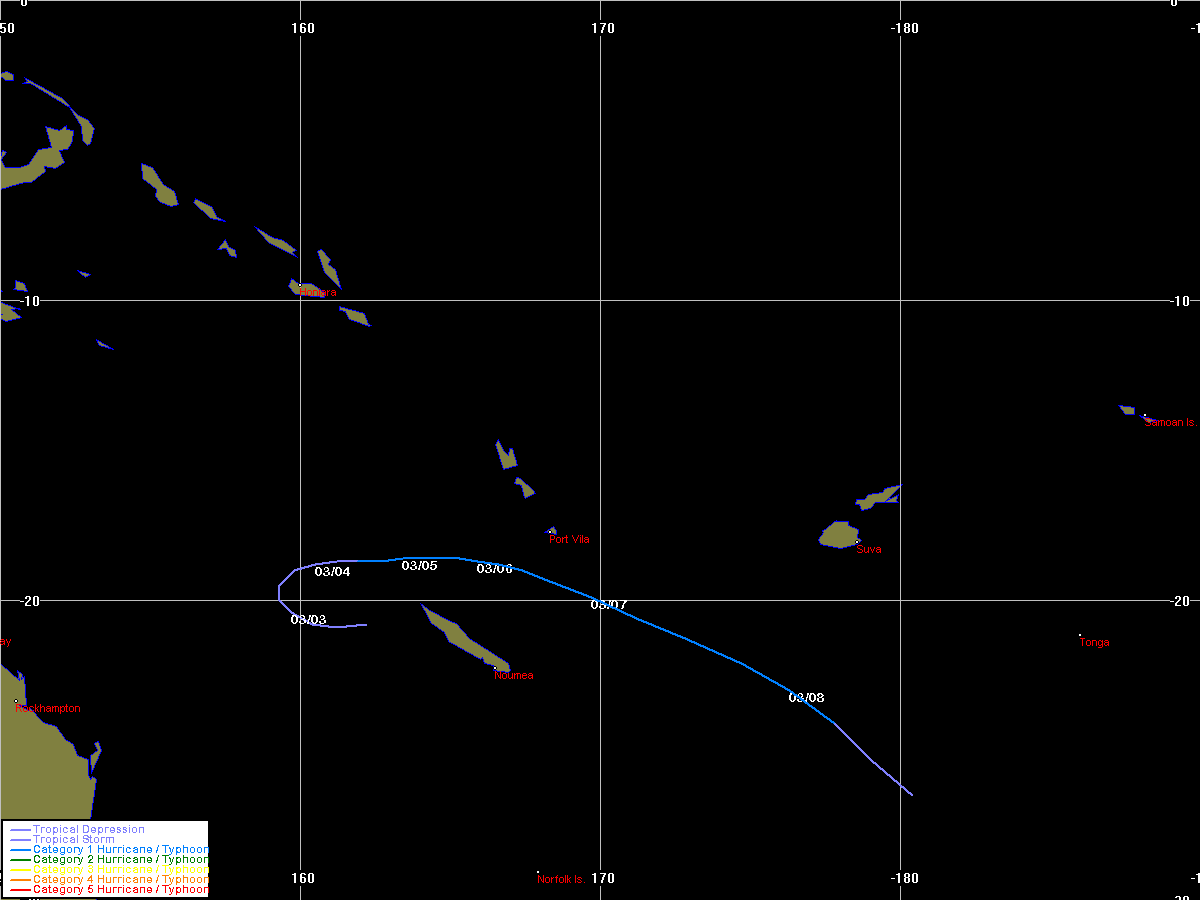Click the 170 longitude label at top
The height and width of the screenshot is (900, 1200).
point(602,28)
